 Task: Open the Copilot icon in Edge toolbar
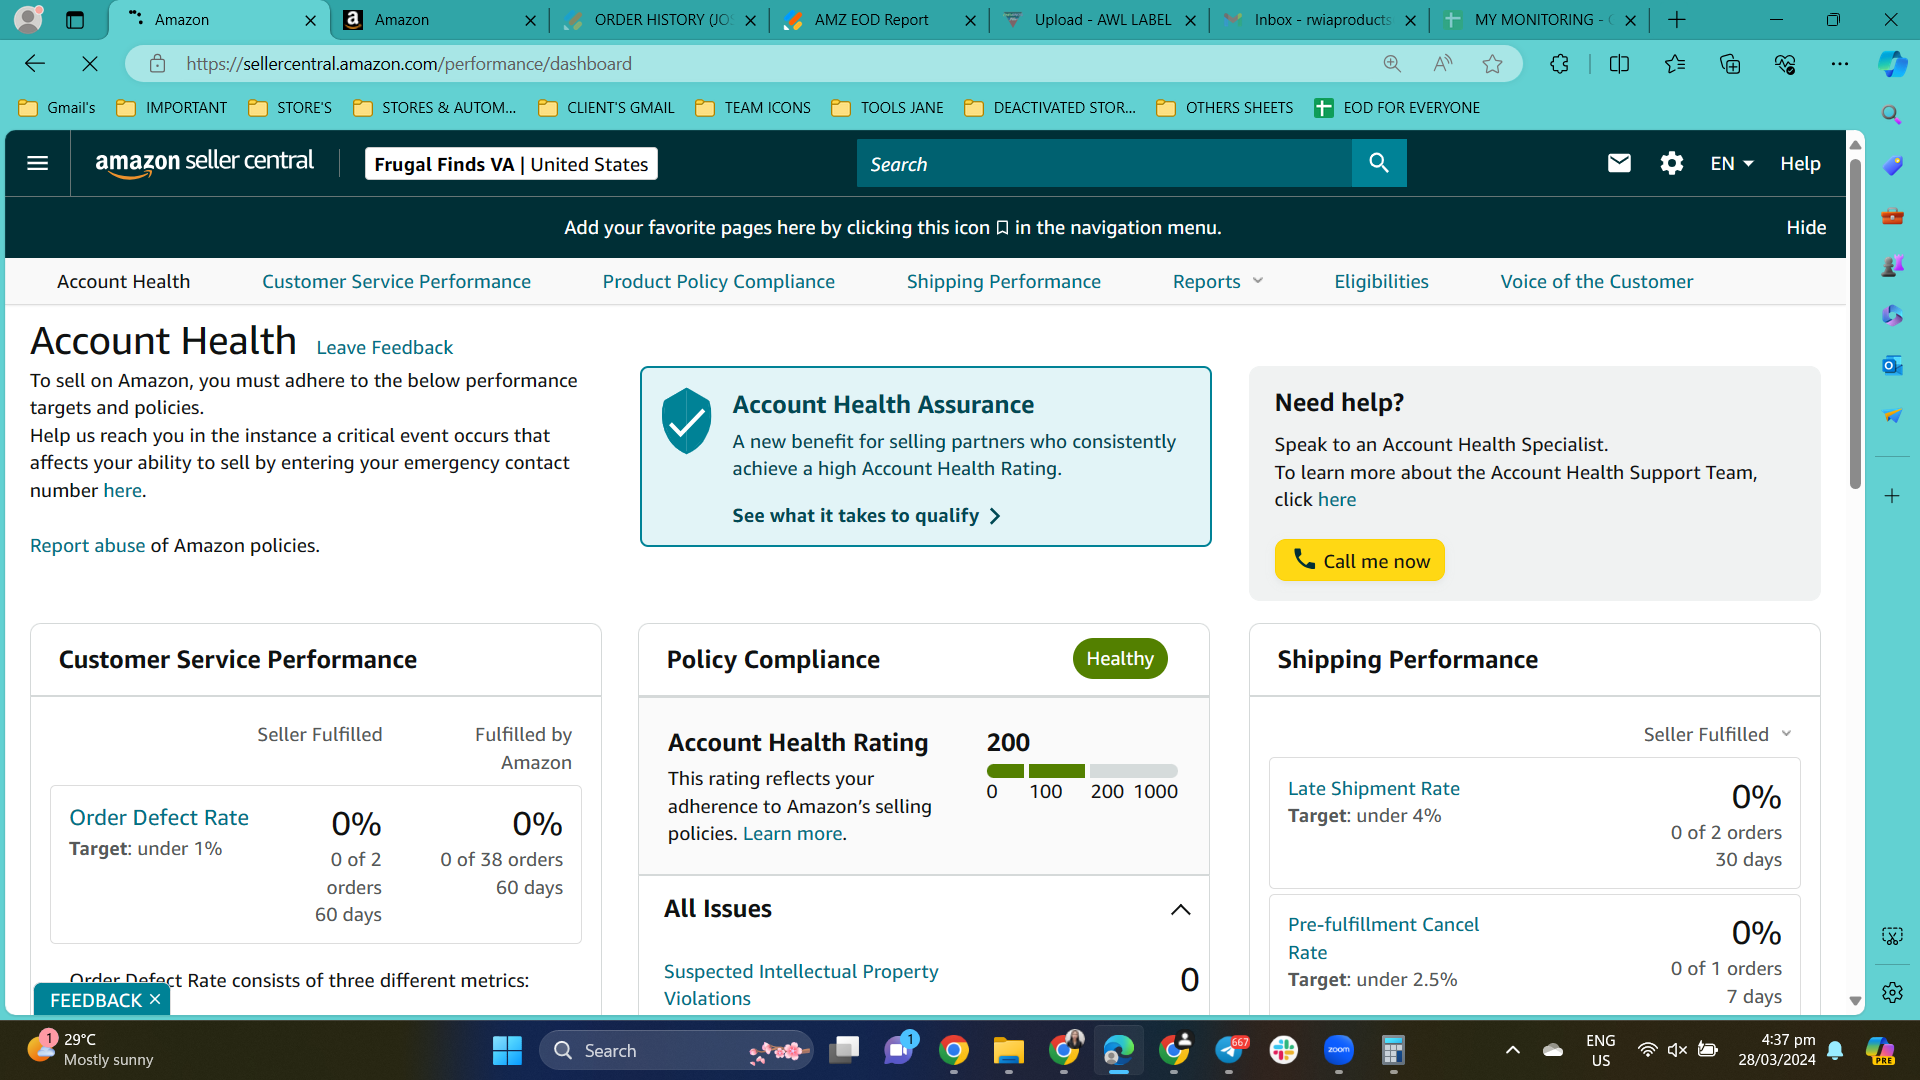click(x=1892, y=64)
